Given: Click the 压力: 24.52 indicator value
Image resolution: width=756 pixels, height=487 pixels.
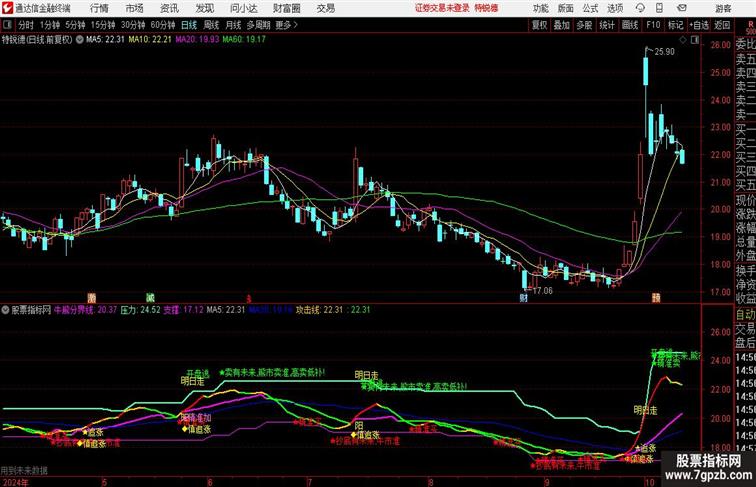Looking at the screenshot, I should (140, 310).
